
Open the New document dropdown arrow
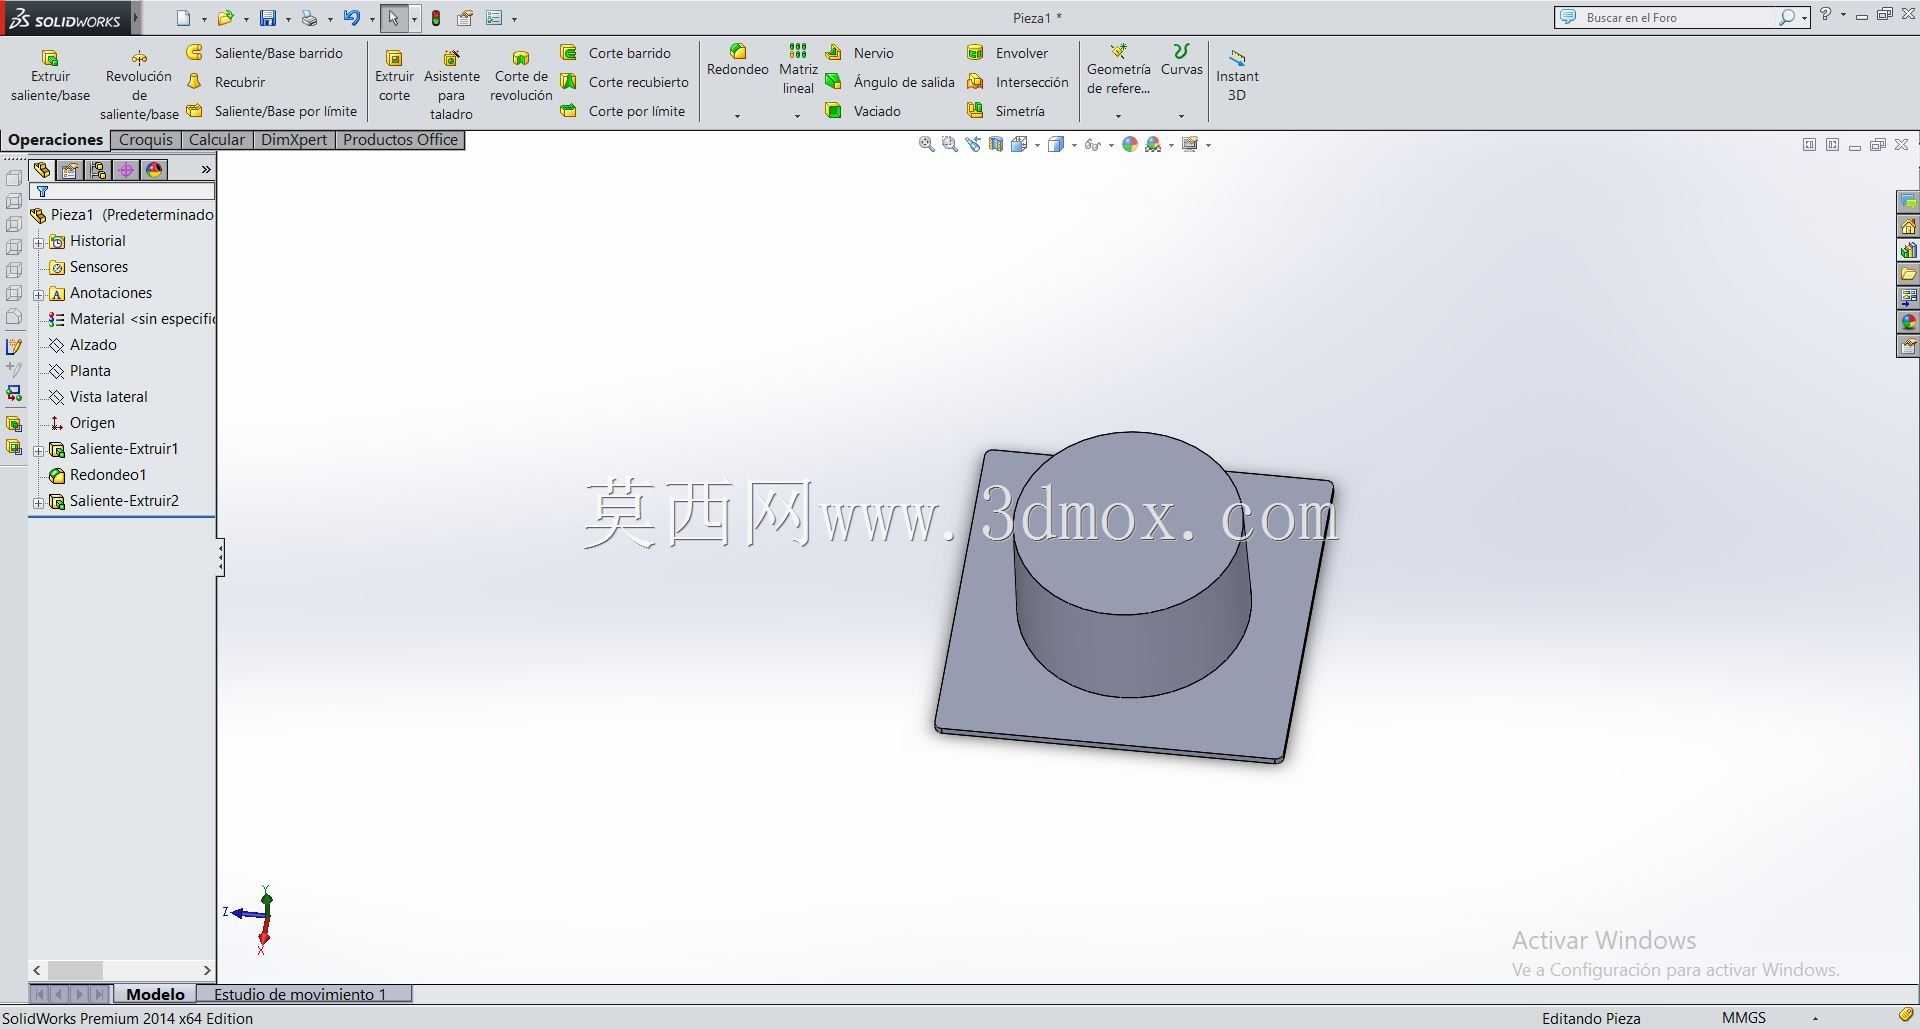[204, 19]
